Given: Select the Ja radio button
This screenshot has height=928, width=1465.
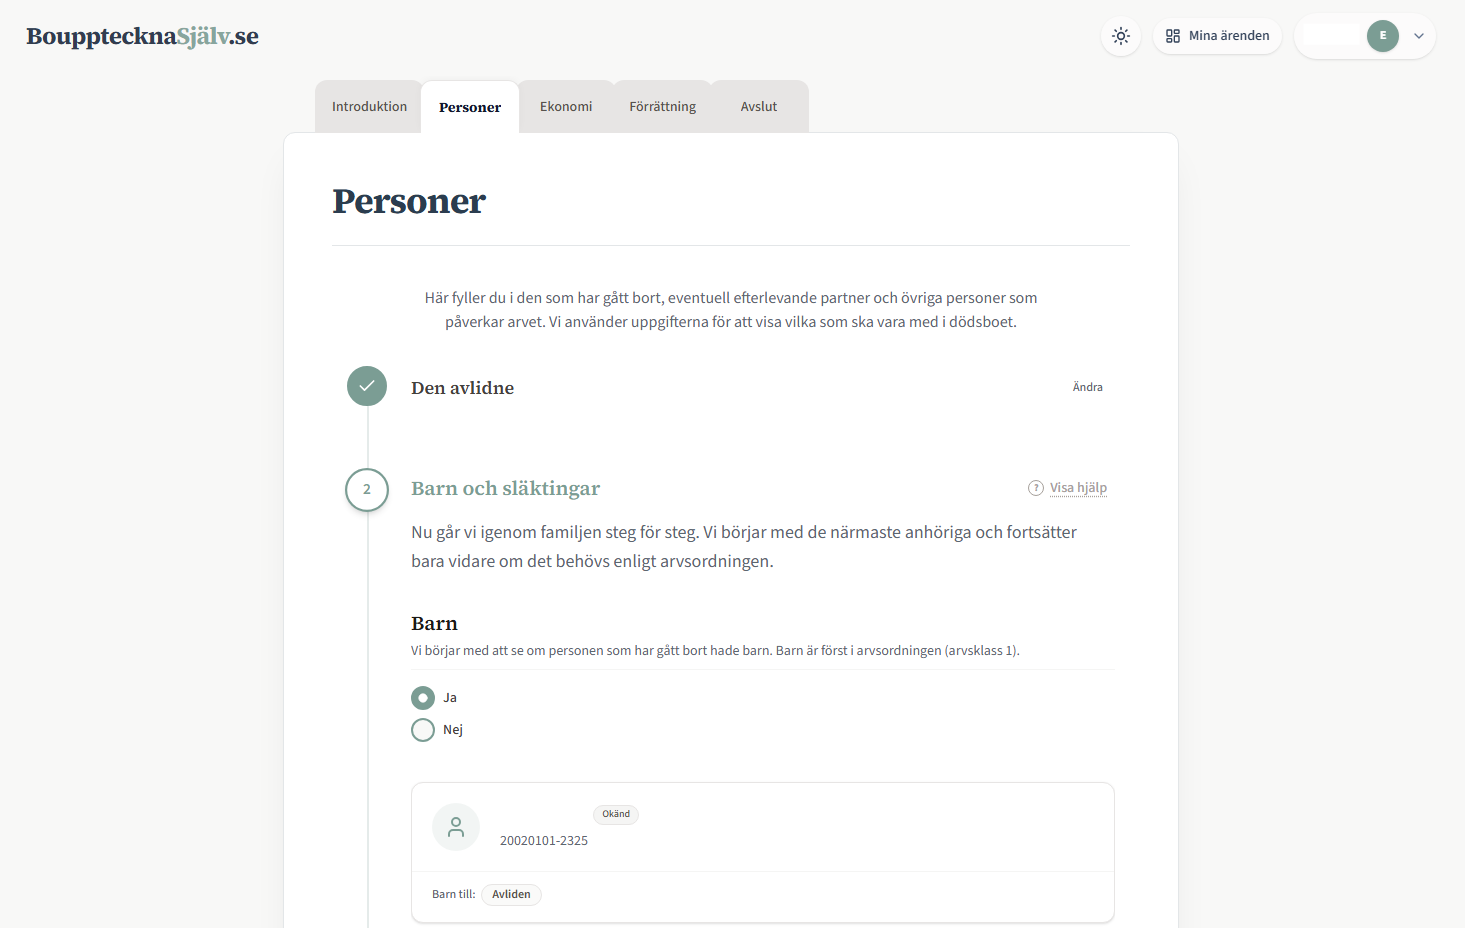Looking at the screenshot, I should [x=423, y=698].
